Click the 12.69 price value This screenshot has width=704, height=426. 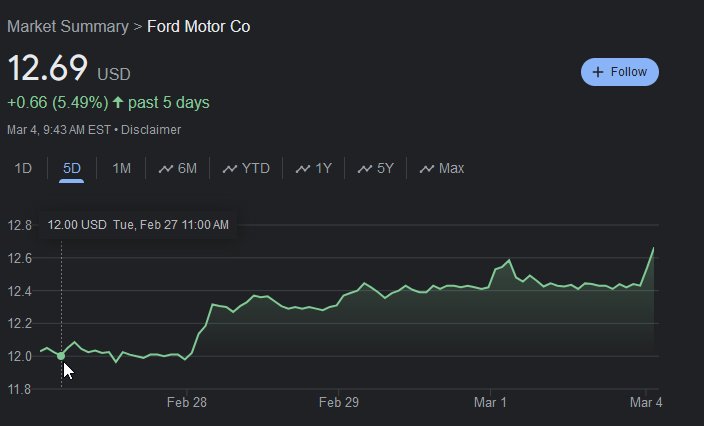(x=48, y=68)
